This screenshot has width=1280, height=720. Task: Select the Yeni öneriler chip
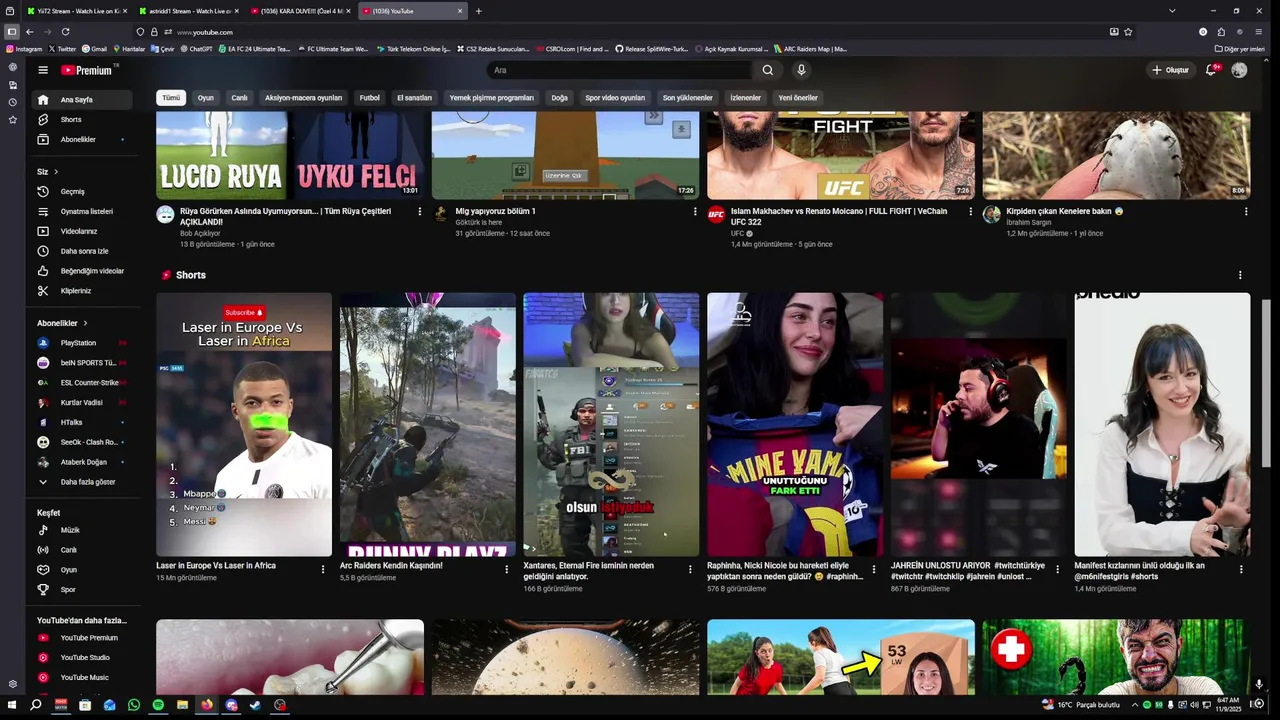coord(798,98)
